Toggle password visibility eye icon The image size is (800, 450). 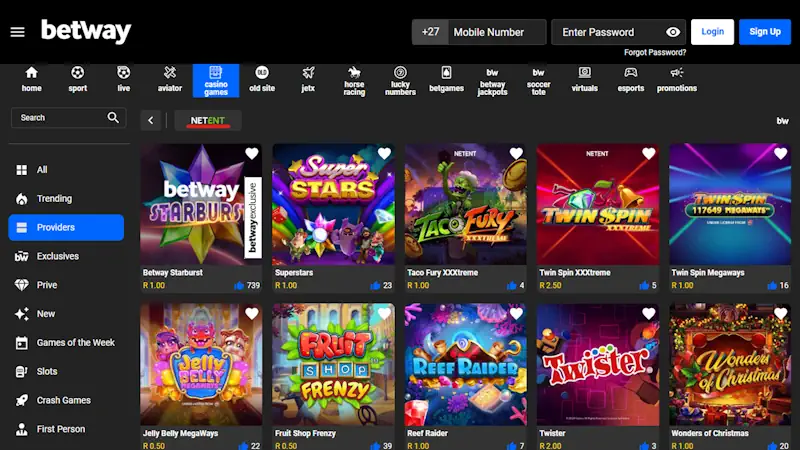[x=673, y=32]
